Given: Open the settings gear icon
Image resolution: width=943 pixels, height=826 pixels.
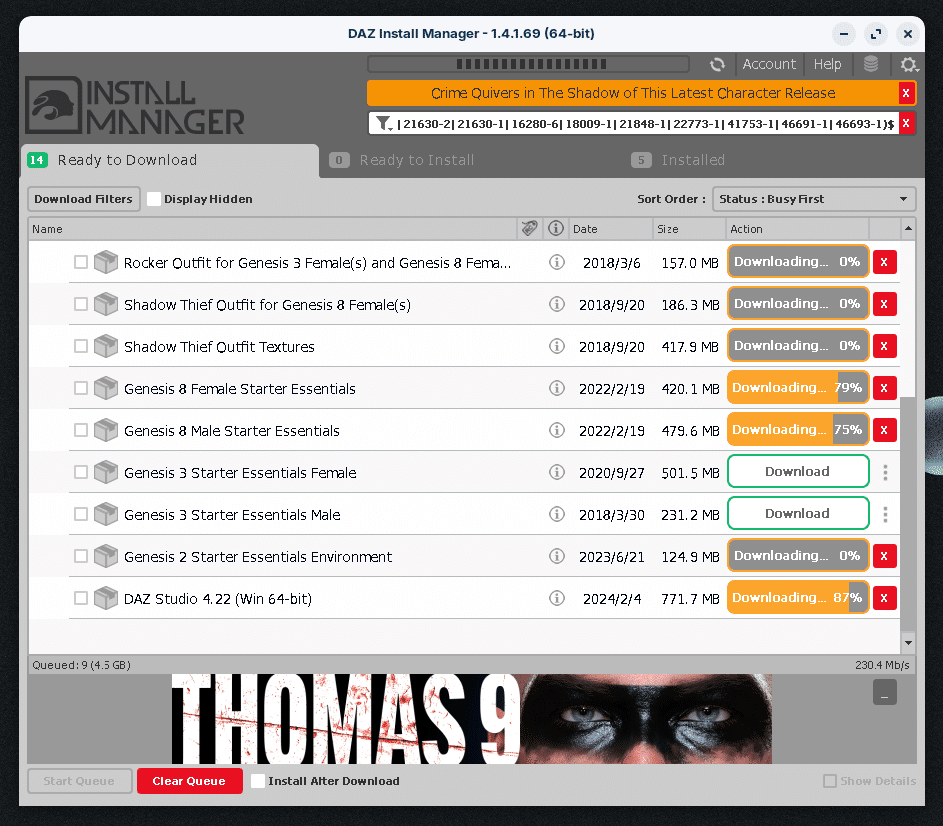Looking at the screenshot, I should [908, 64].
